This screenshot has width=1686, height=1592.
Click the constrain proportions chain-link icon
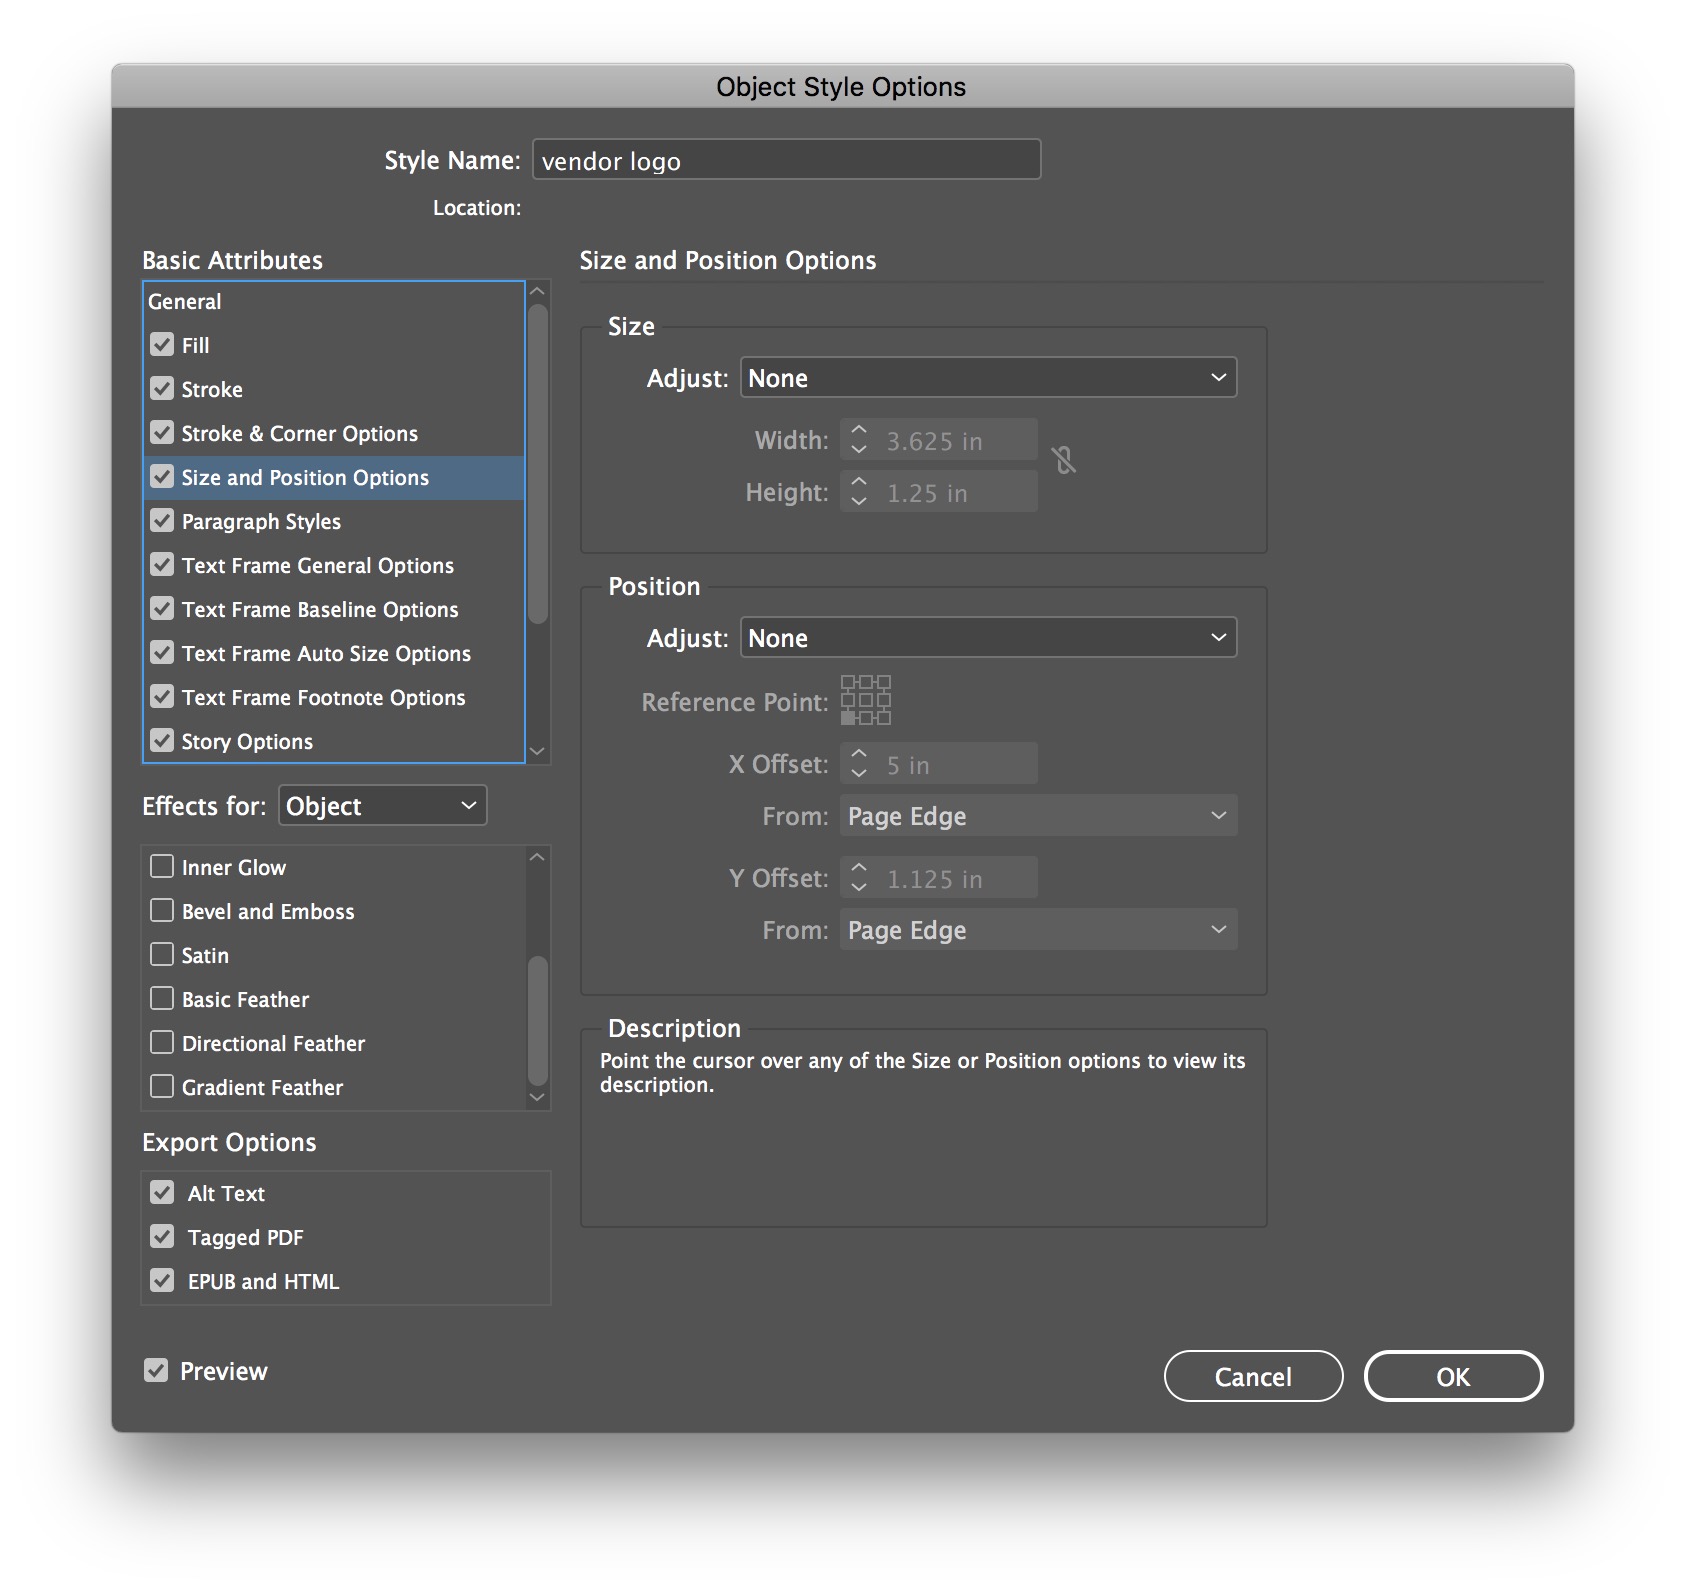[x=1063, y=461]
